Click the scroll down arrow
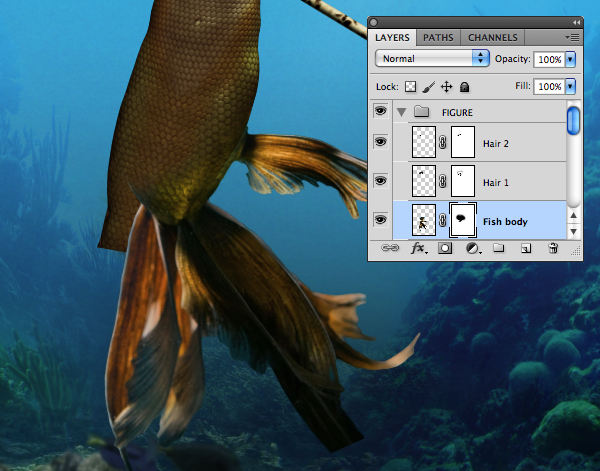600x471 pixels. coord(573,231)
